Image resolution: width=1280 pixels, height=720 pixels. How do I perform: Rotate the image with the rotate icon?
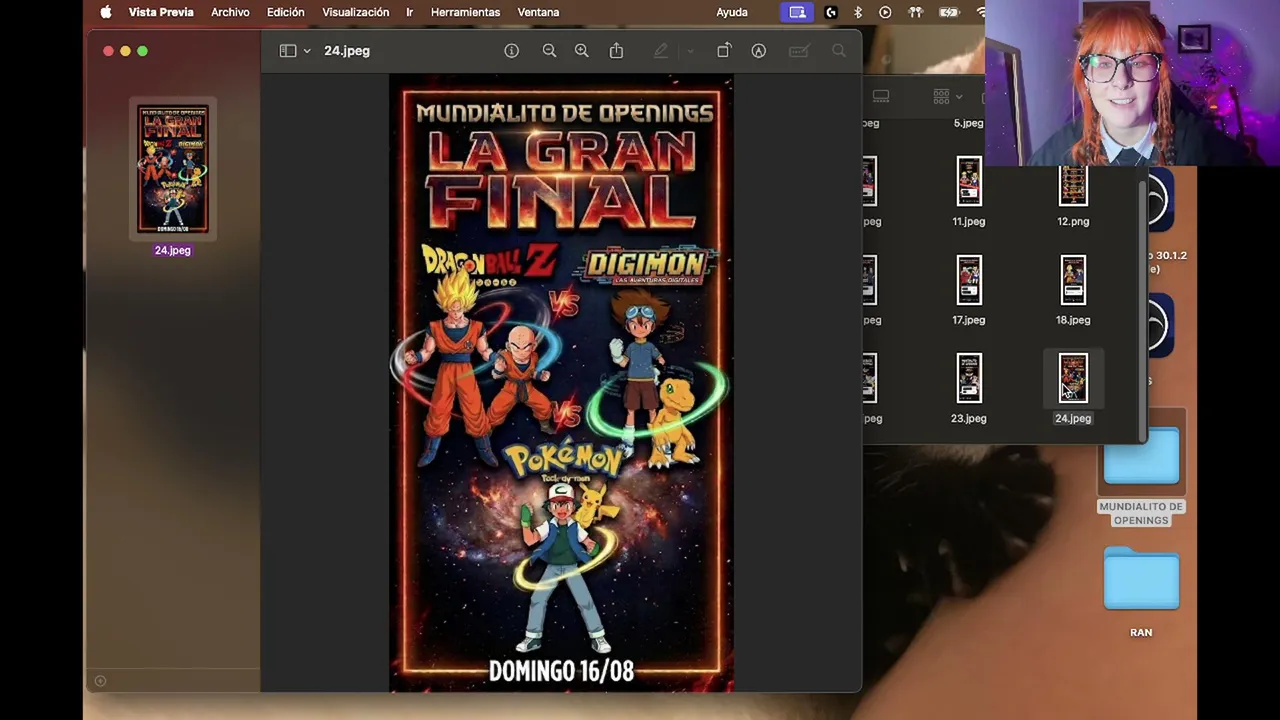724,51
